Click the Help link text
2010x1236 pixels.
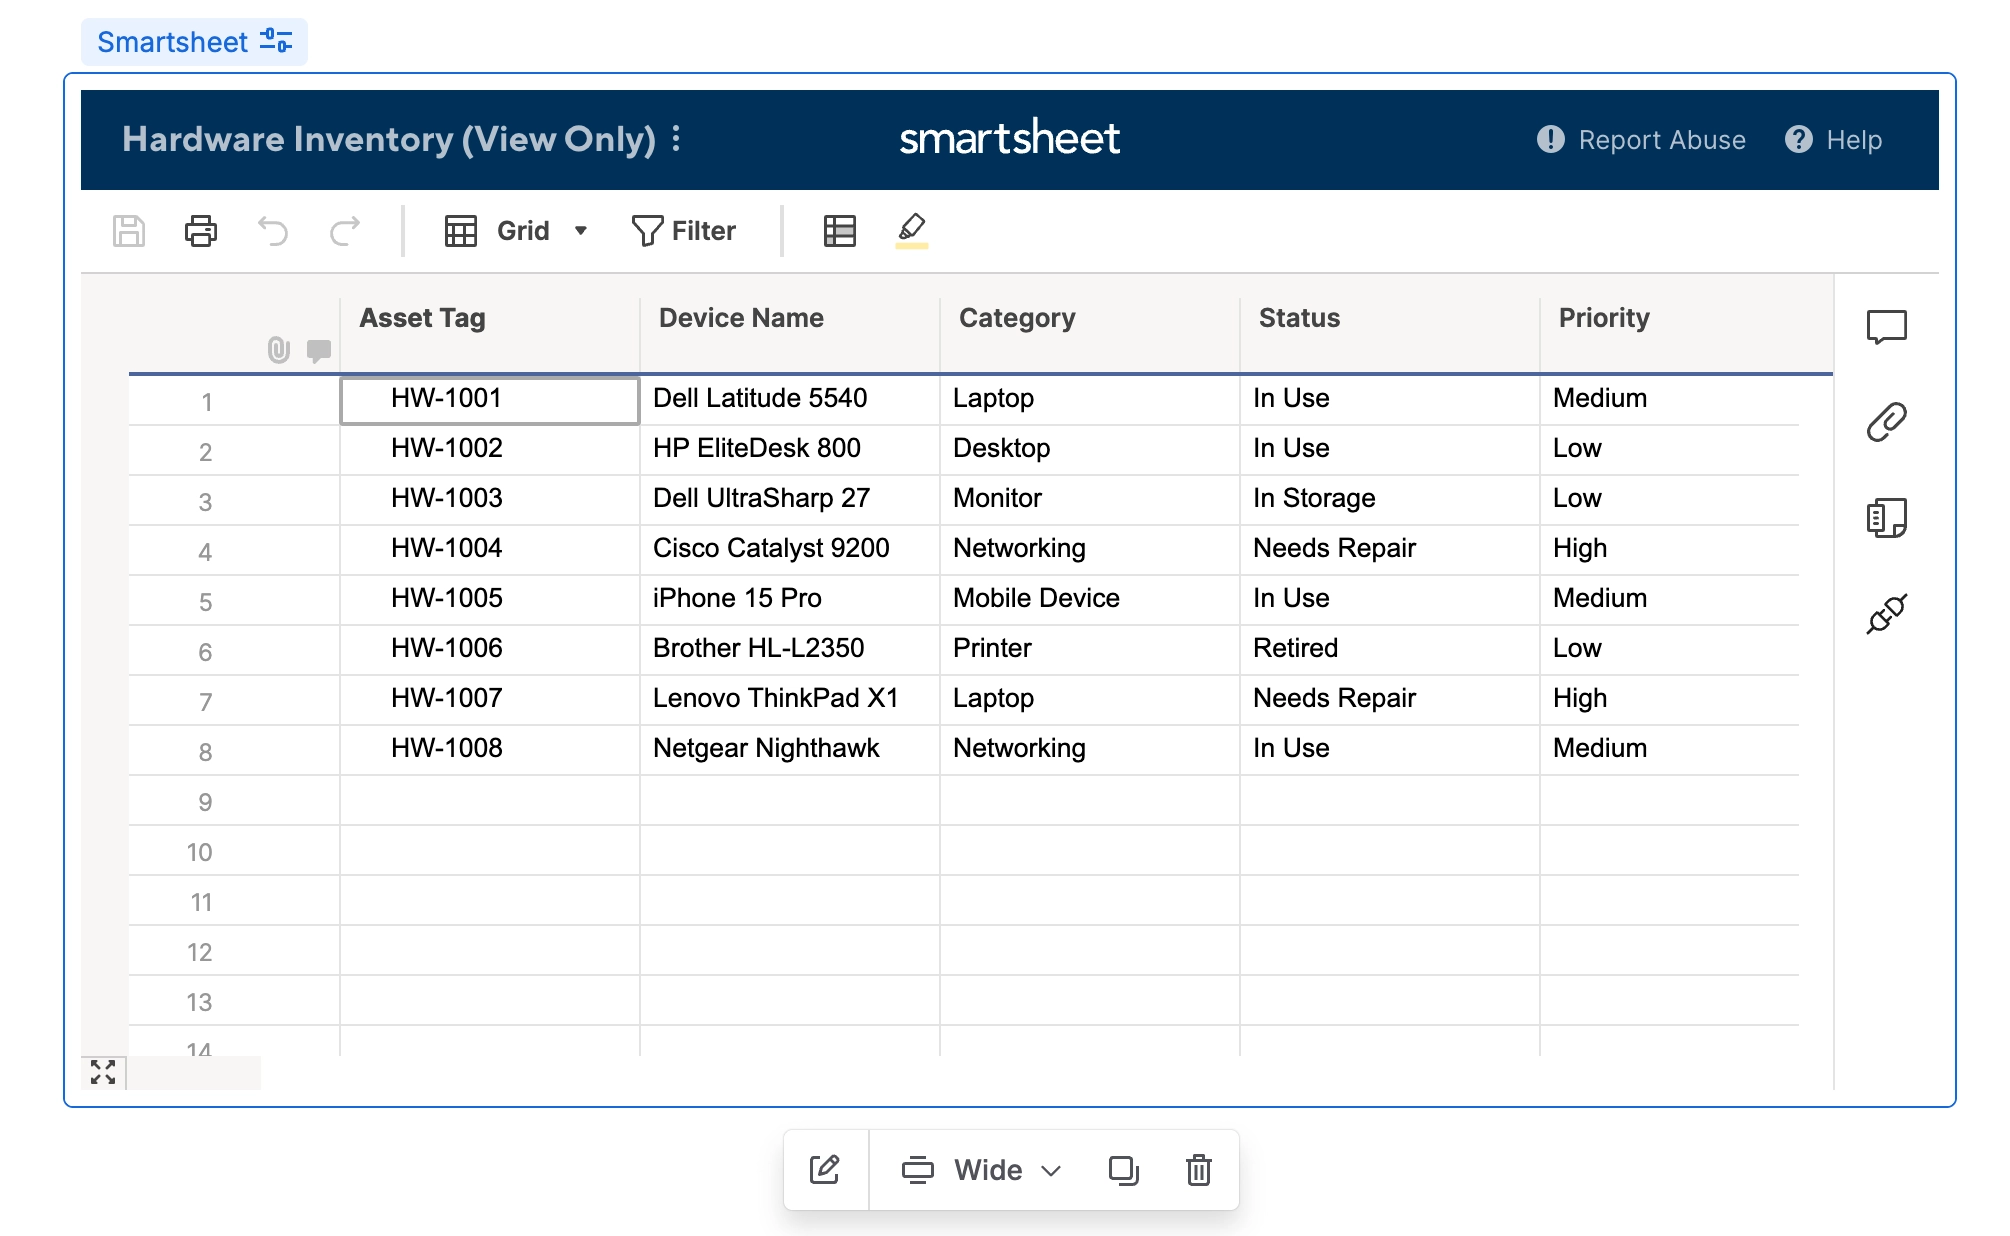tap(1855, 140)
